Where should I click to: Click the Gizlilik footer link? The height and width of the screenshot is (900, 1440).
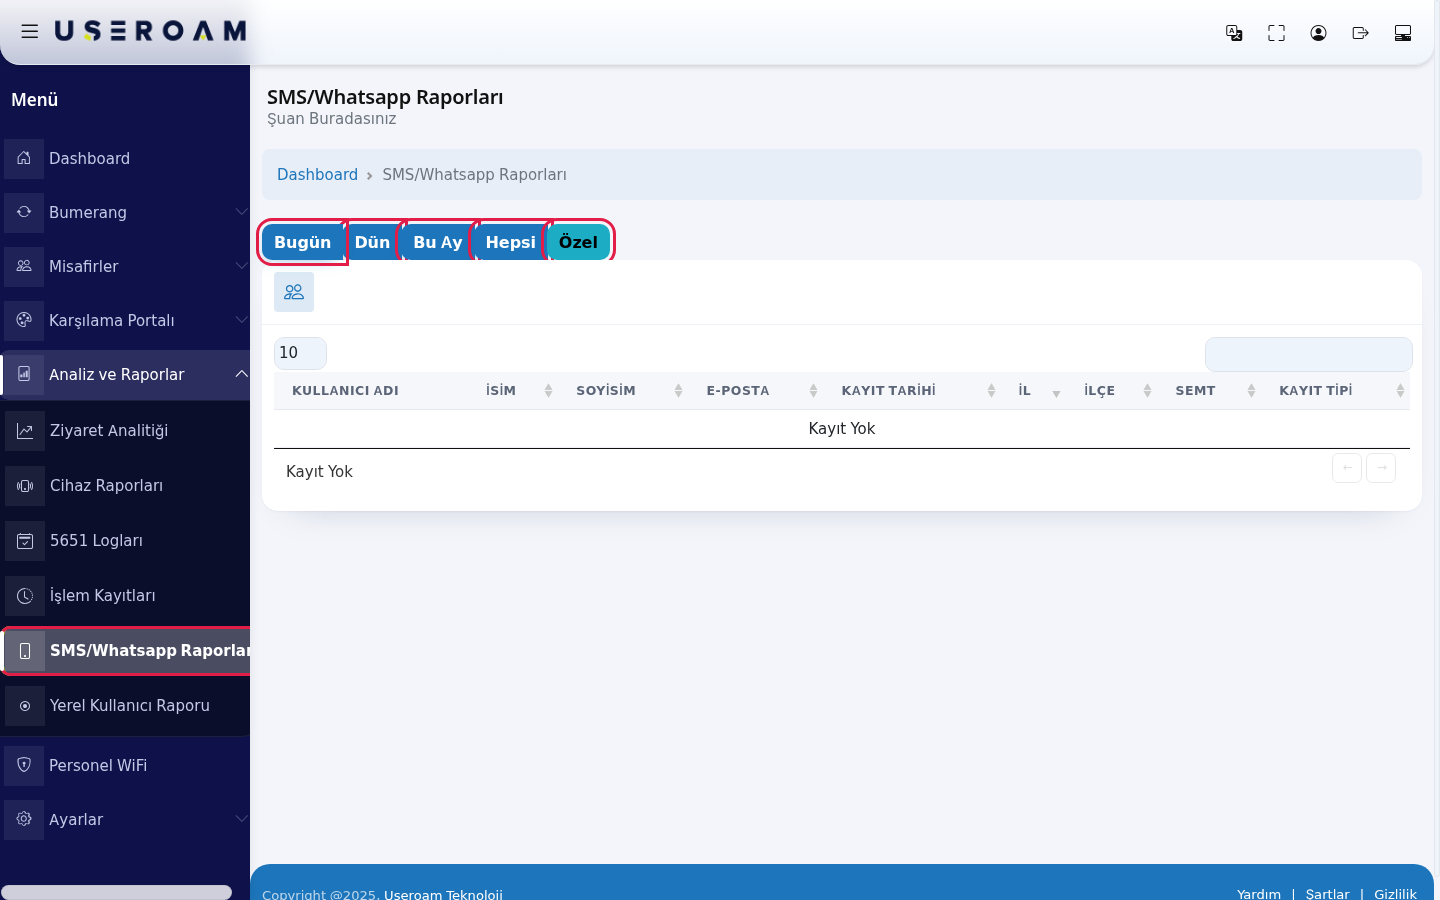[x=1395, y=893]
